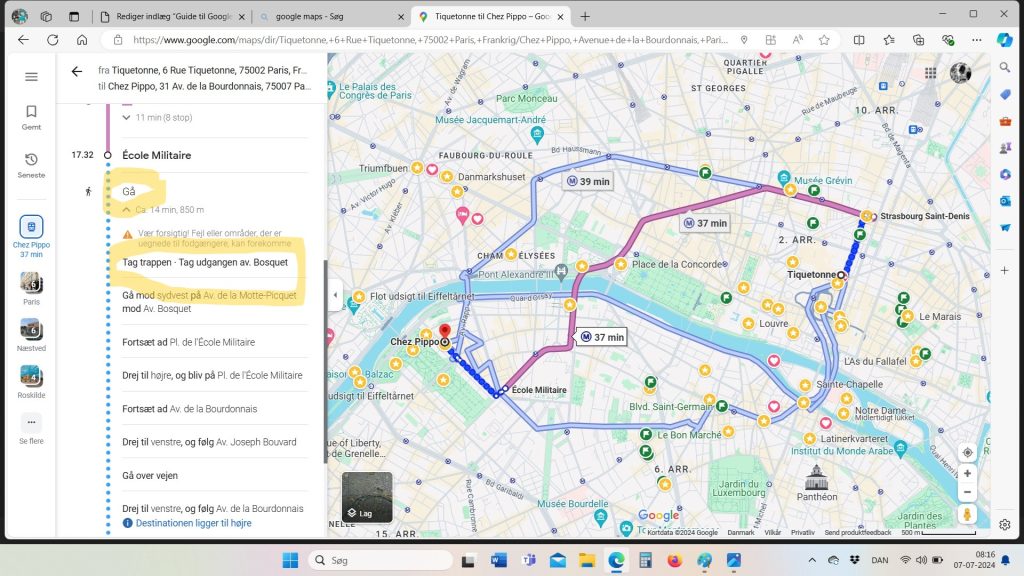Open Word from the Windows taskbar
Image resolution: width=1024 pixels, height=576 pixels.
coord(499,560)
